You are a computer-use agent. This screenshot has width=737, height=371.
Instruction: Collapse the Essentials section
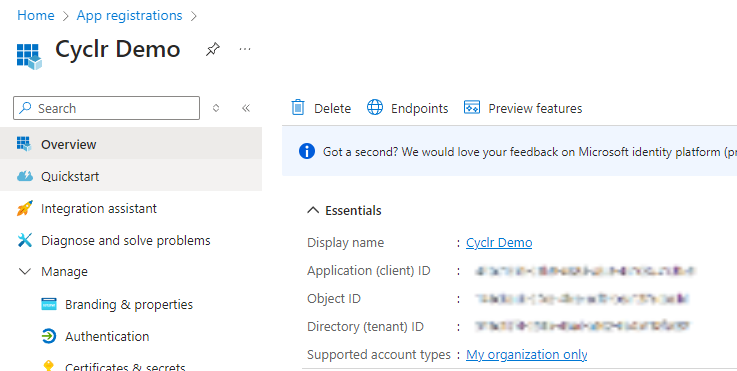(x=313, y=210)
